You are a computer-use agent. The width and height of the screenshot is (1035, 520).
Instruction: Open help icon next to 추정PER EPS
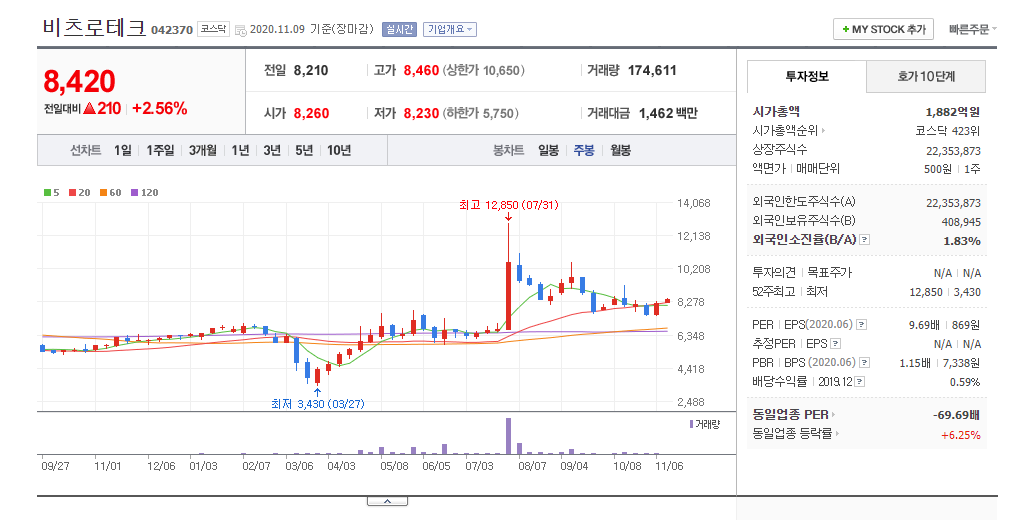click(836, 344)
